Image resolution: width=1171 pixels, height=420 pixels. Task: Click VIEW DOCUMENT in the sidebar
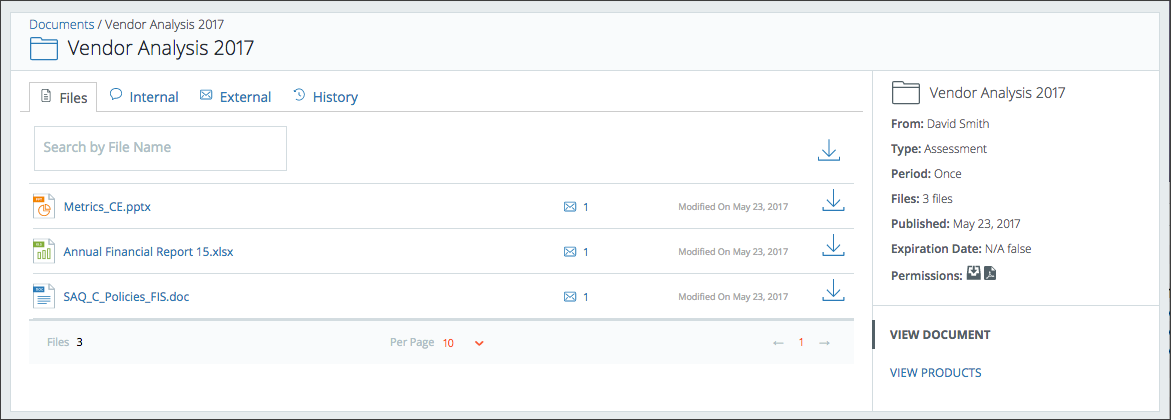point(940,334)
